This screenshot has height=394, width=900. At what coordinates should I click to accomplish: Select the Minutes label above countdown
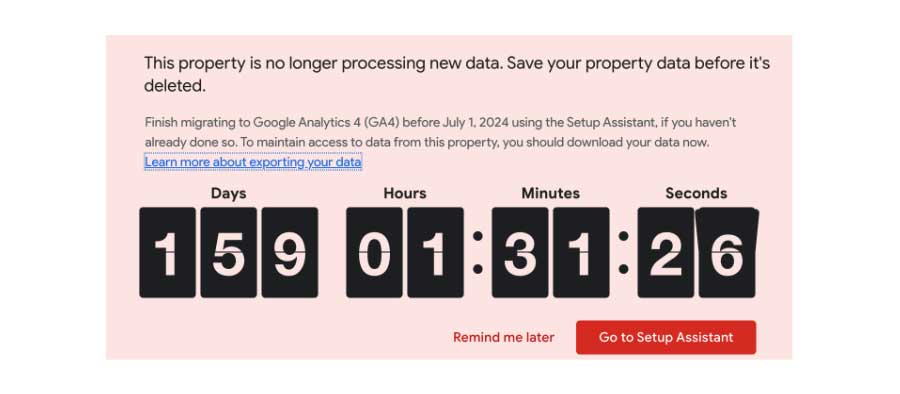click(550, 194)
